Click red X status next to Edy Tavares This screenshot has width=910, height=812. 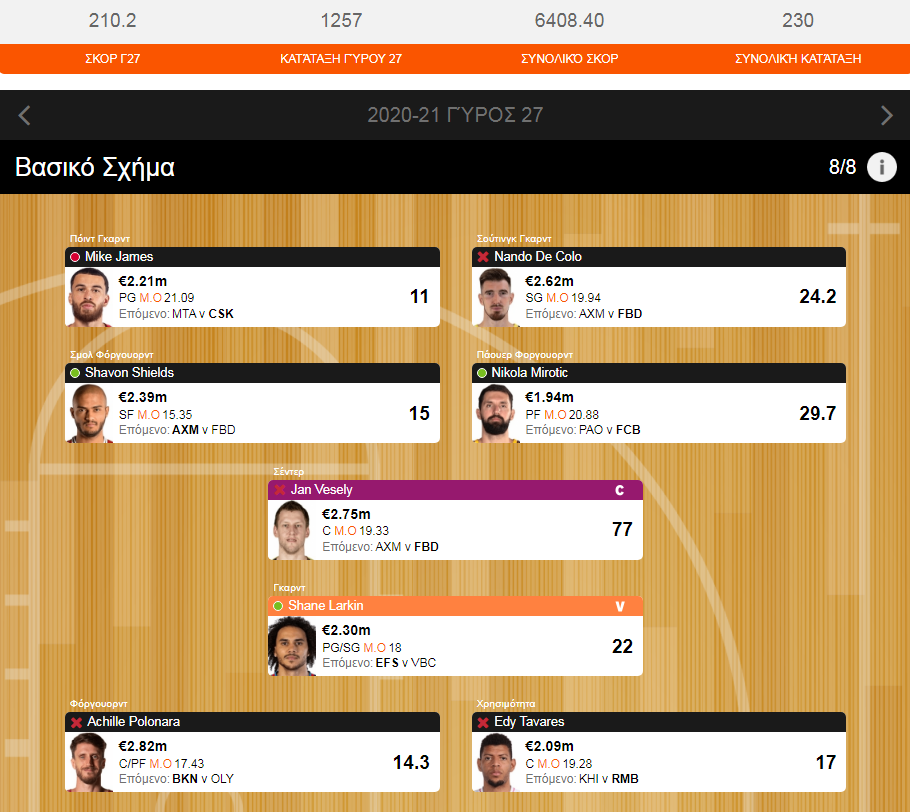click(483, 722)
